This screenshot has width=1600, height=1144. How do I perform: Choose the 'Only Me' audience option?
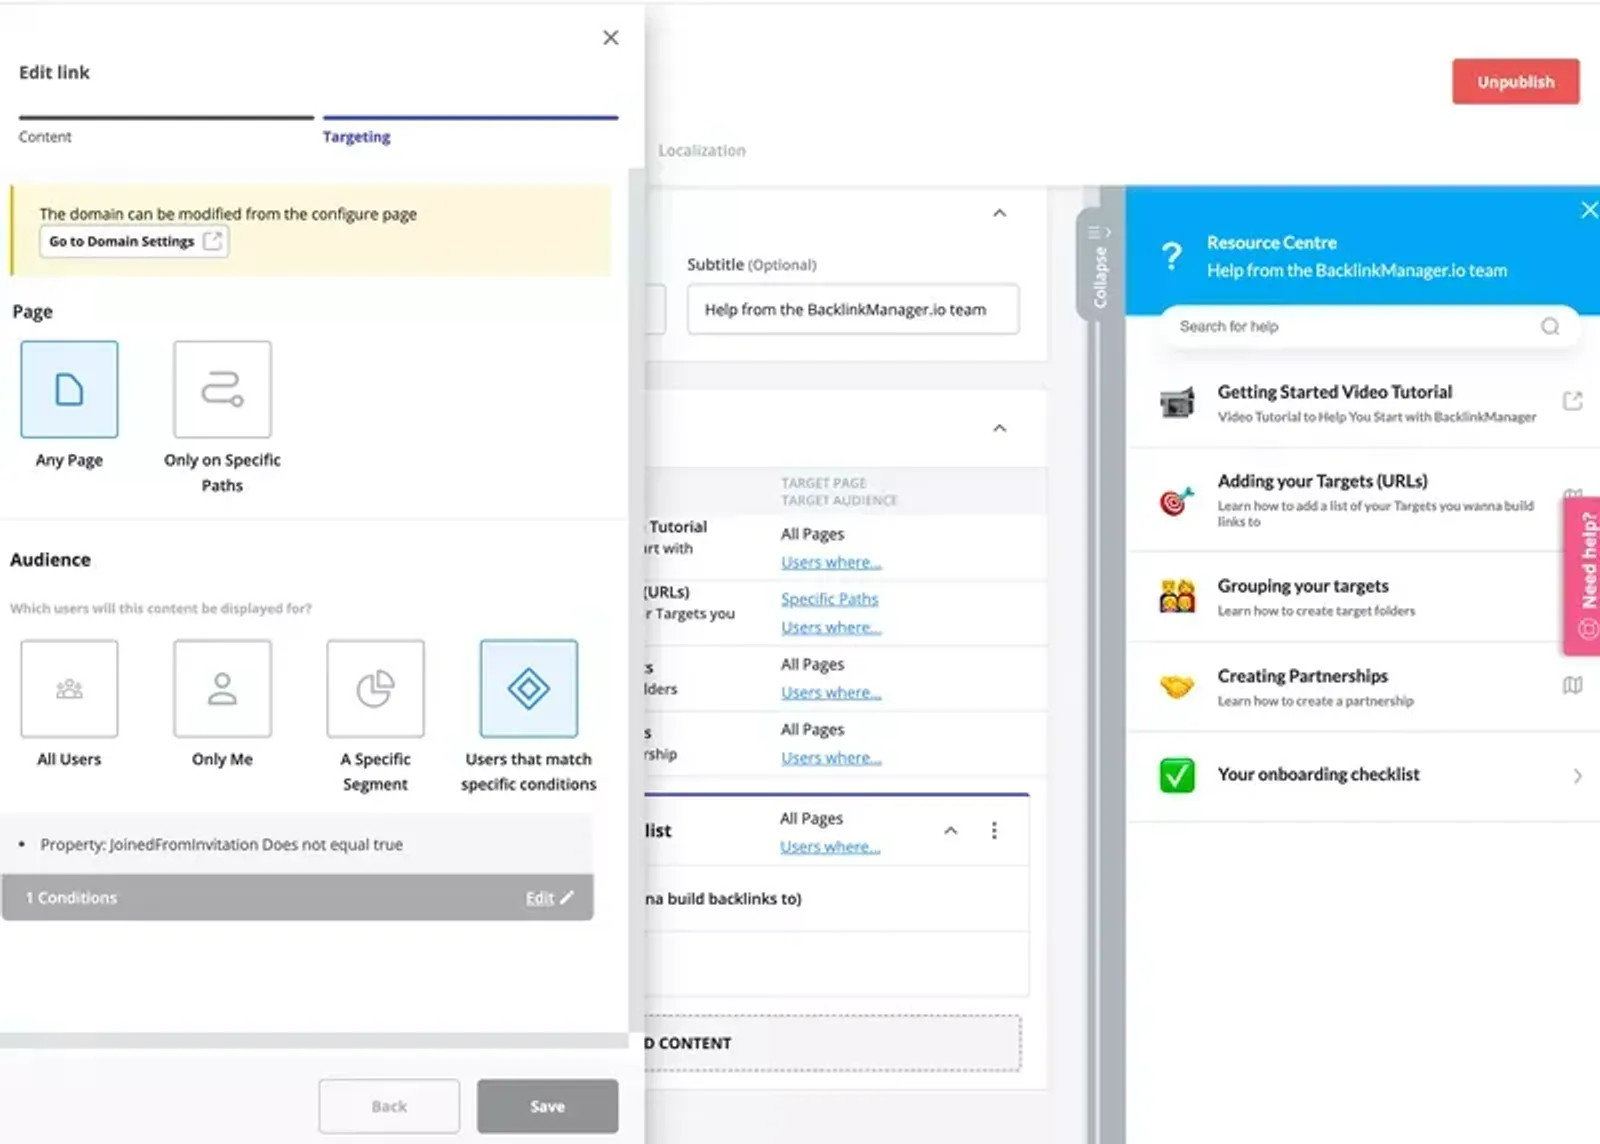(x=221, y=688)
